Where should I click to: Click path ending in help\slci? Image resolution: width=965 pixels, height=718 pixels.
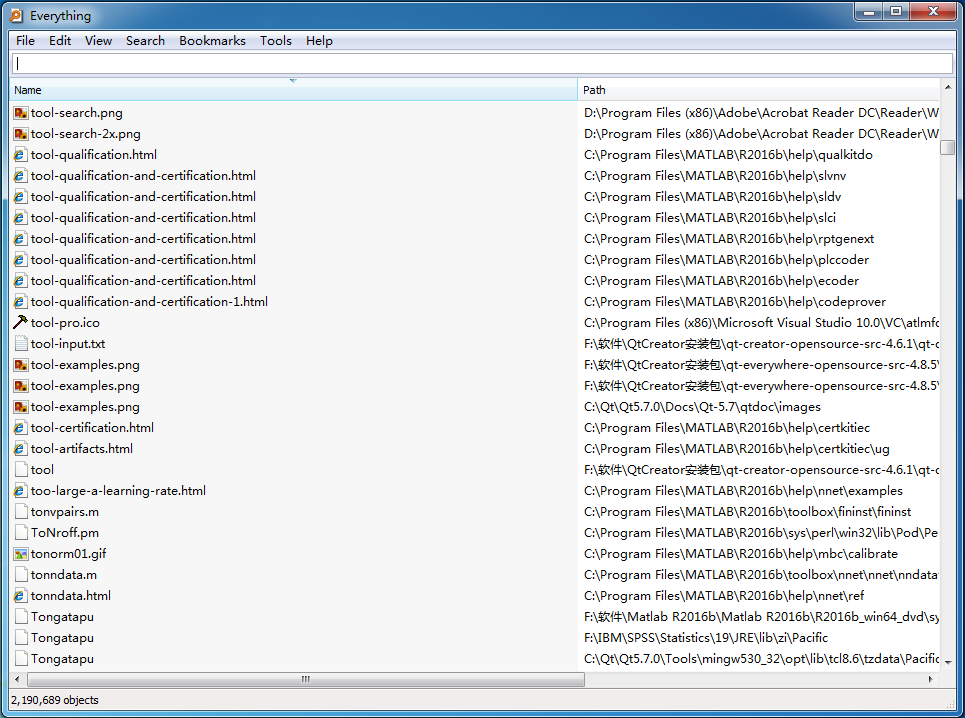click(x=710, y=217)
